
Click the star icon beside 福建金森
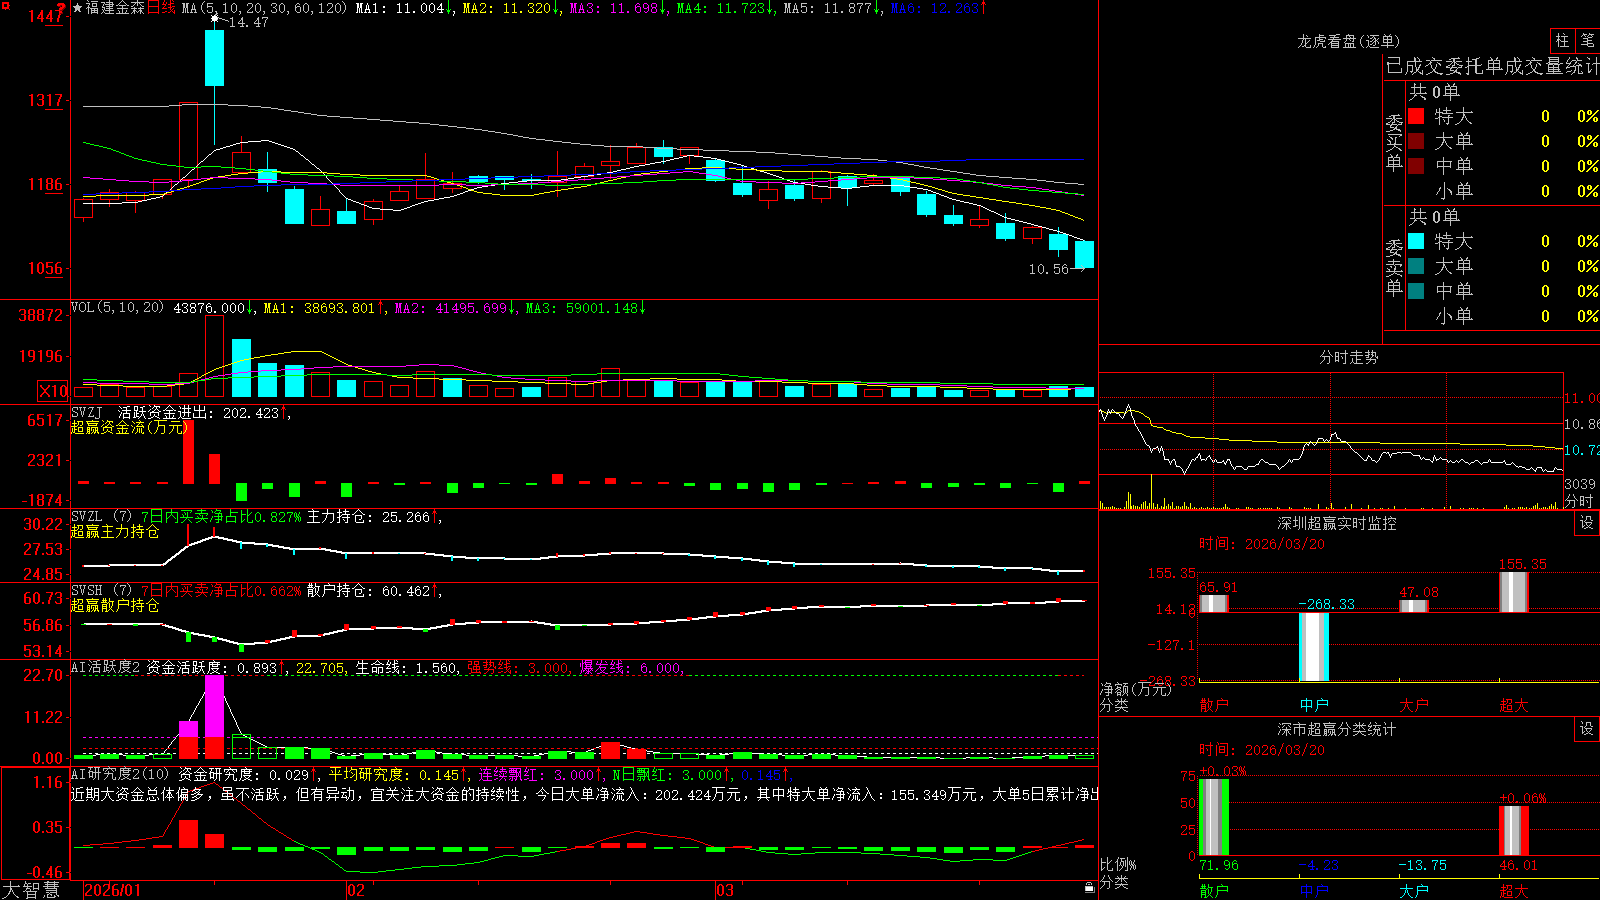coord(78,8)
